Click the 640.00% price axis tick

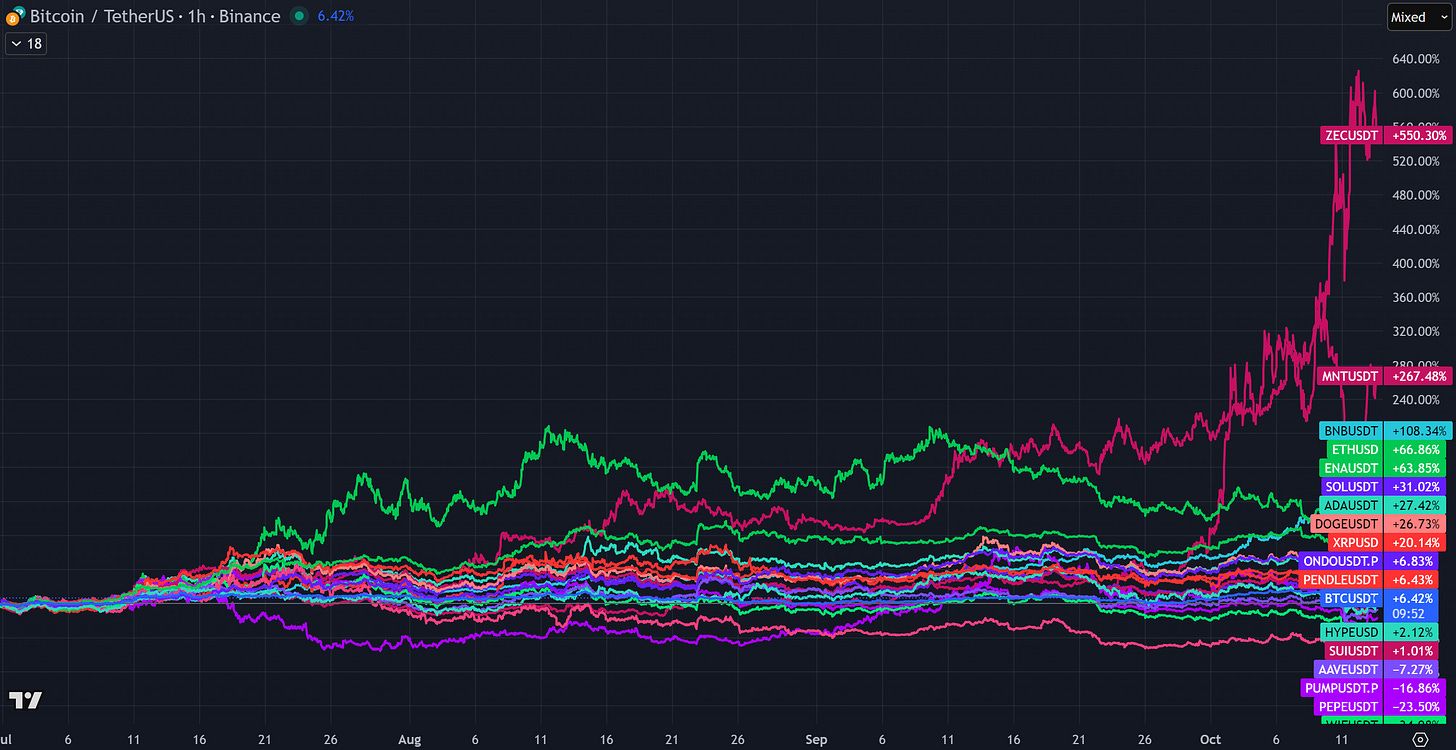tap(1414, 59)
